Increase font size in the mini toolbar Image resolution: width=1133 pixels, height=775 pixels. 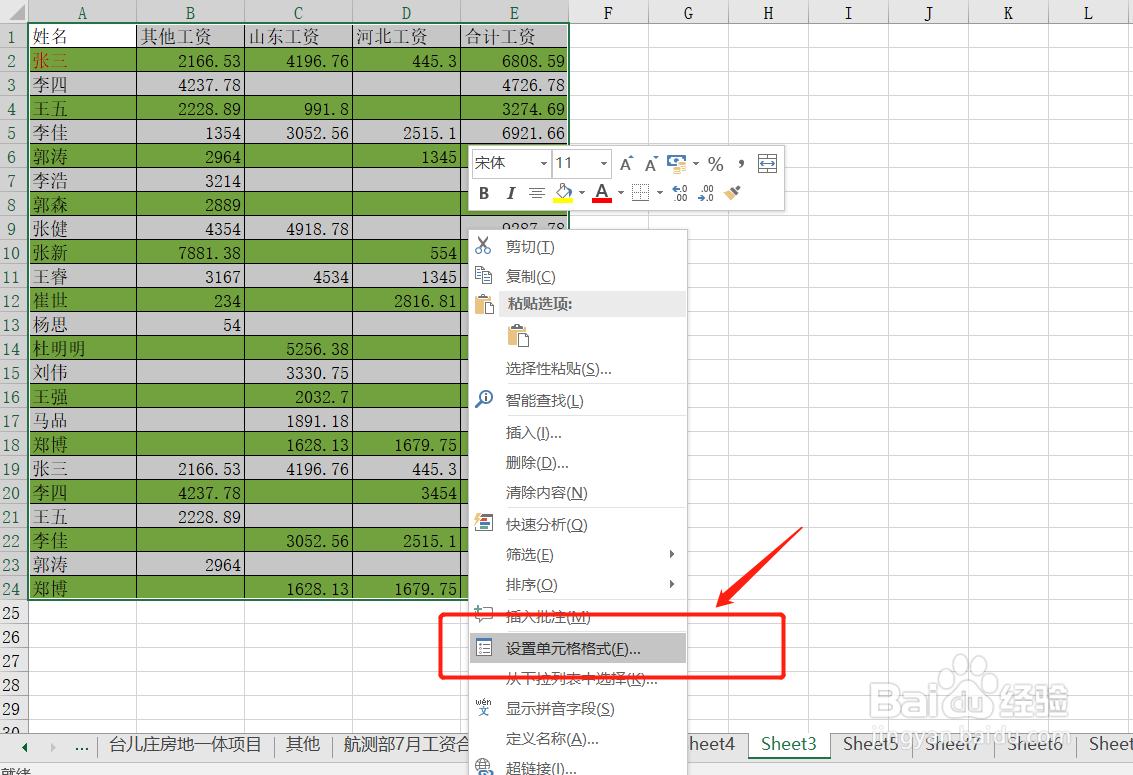coord(626,164)
